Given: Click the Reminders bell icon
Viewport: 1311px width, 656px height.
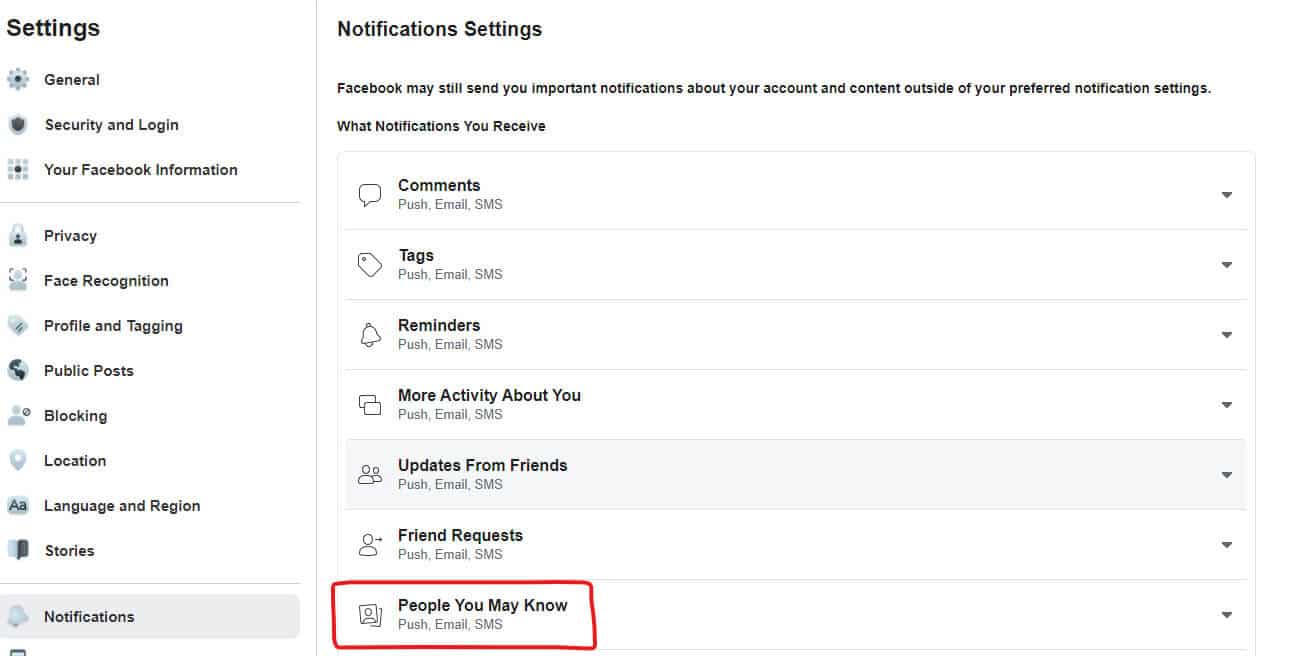Looking at the screenshot, I should (x=370, y=335).
